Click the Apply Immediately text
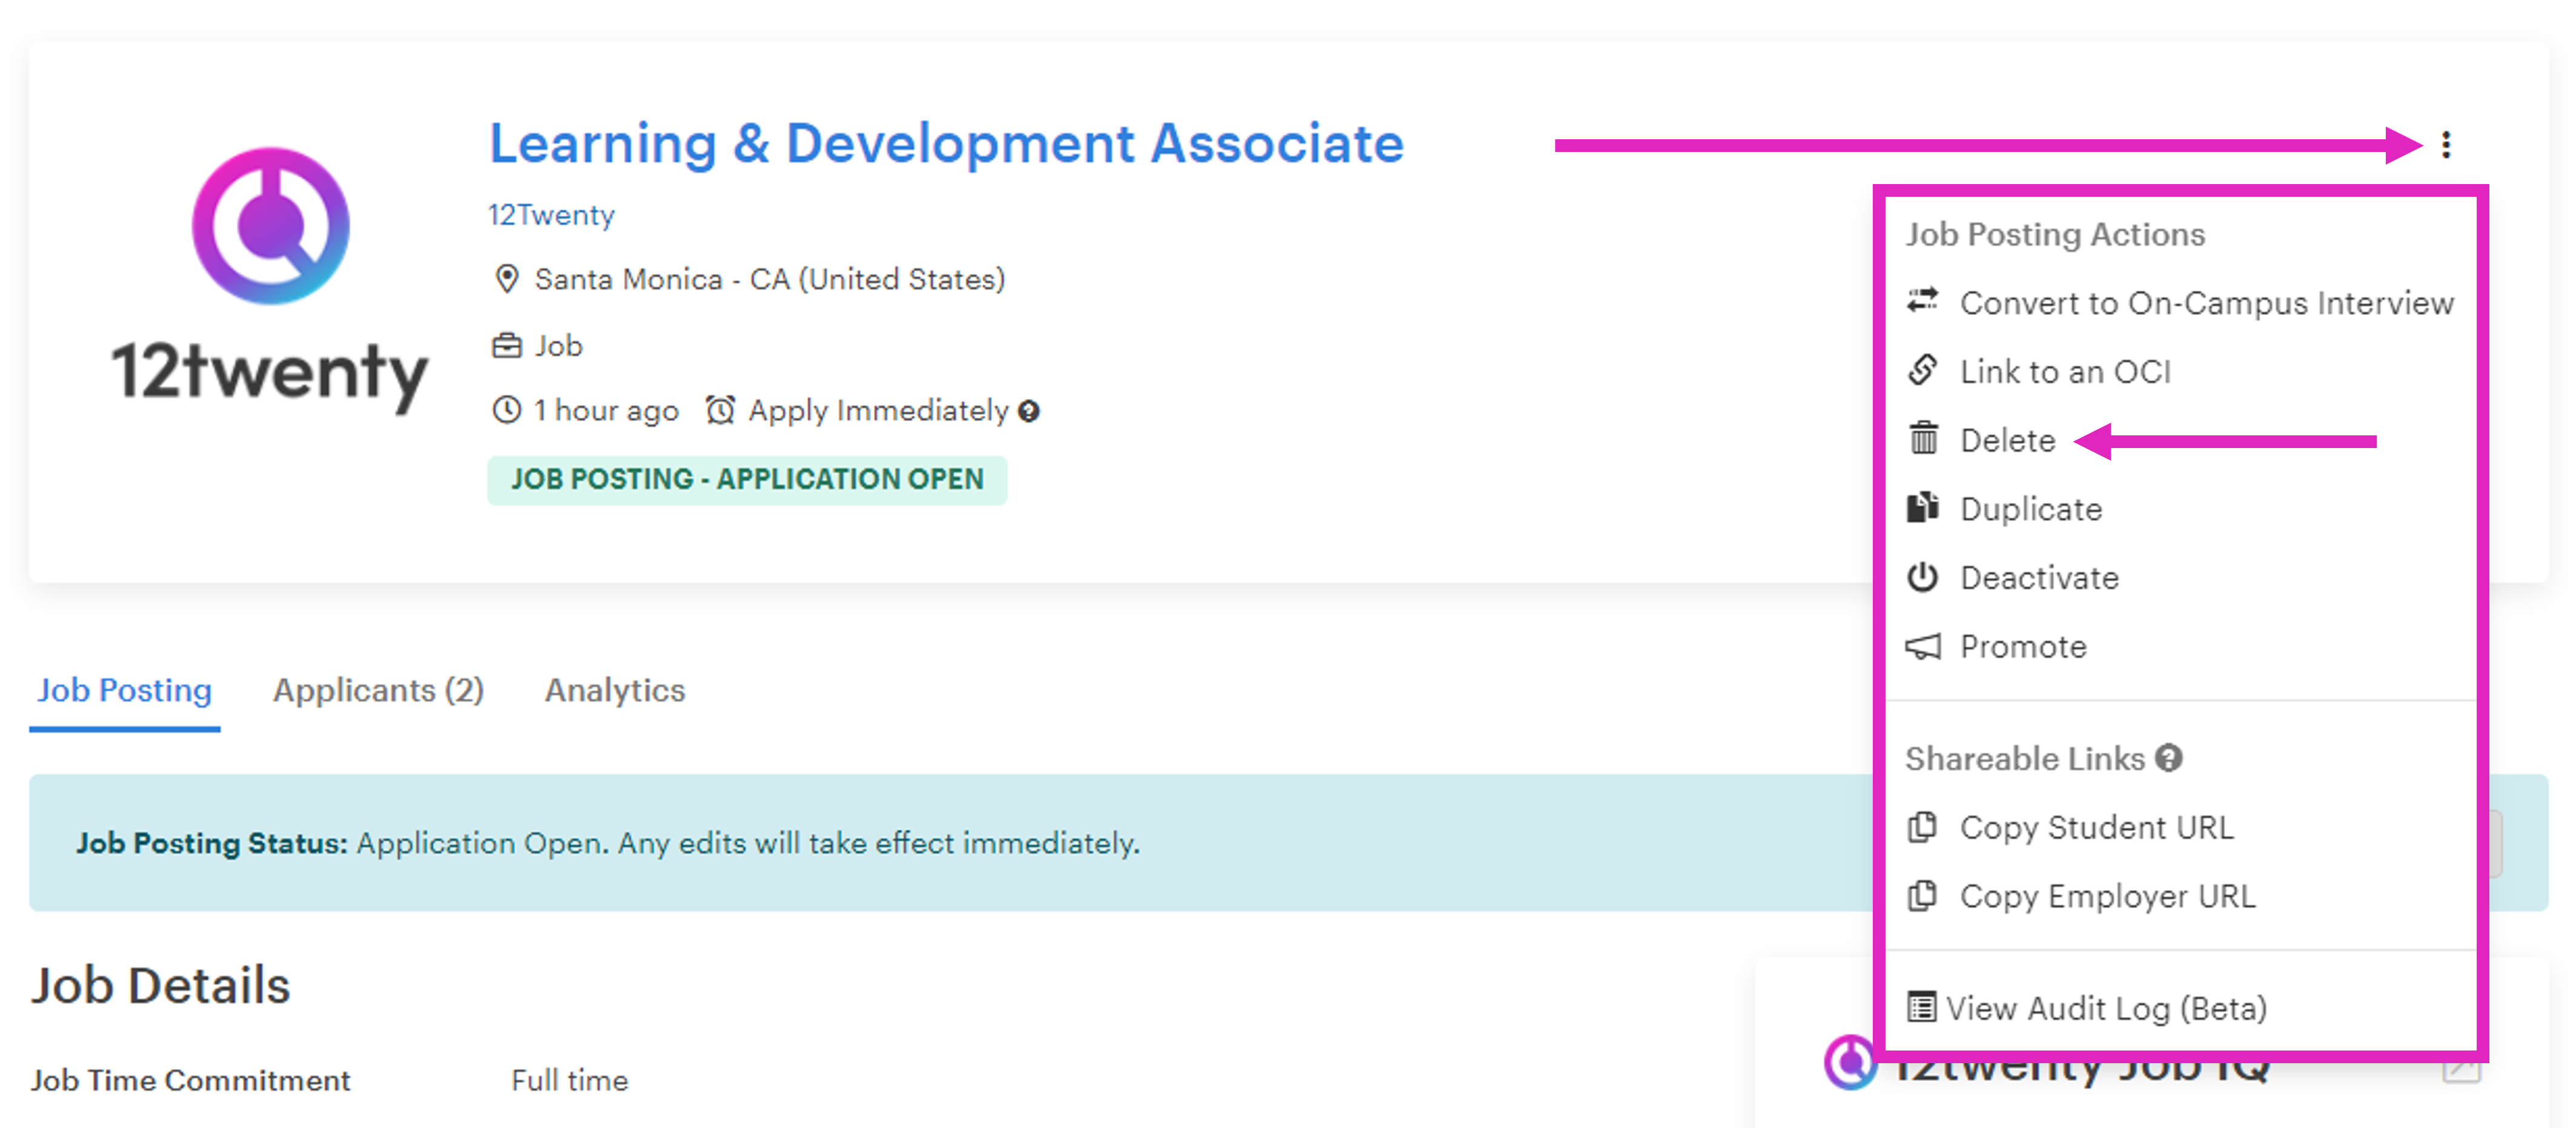Image resolution: width=2576 pixels, height=1128 pixels. (x=878, y=411)
